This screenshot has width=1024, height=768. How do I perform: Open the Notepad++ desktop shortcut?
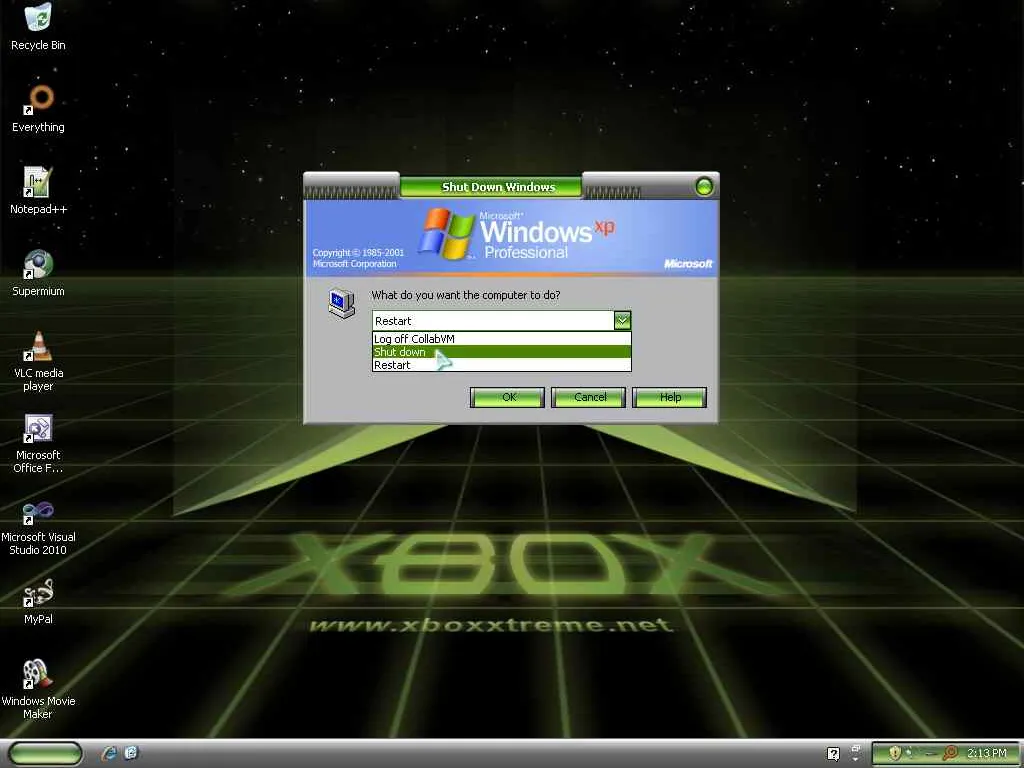coord(38,191)
